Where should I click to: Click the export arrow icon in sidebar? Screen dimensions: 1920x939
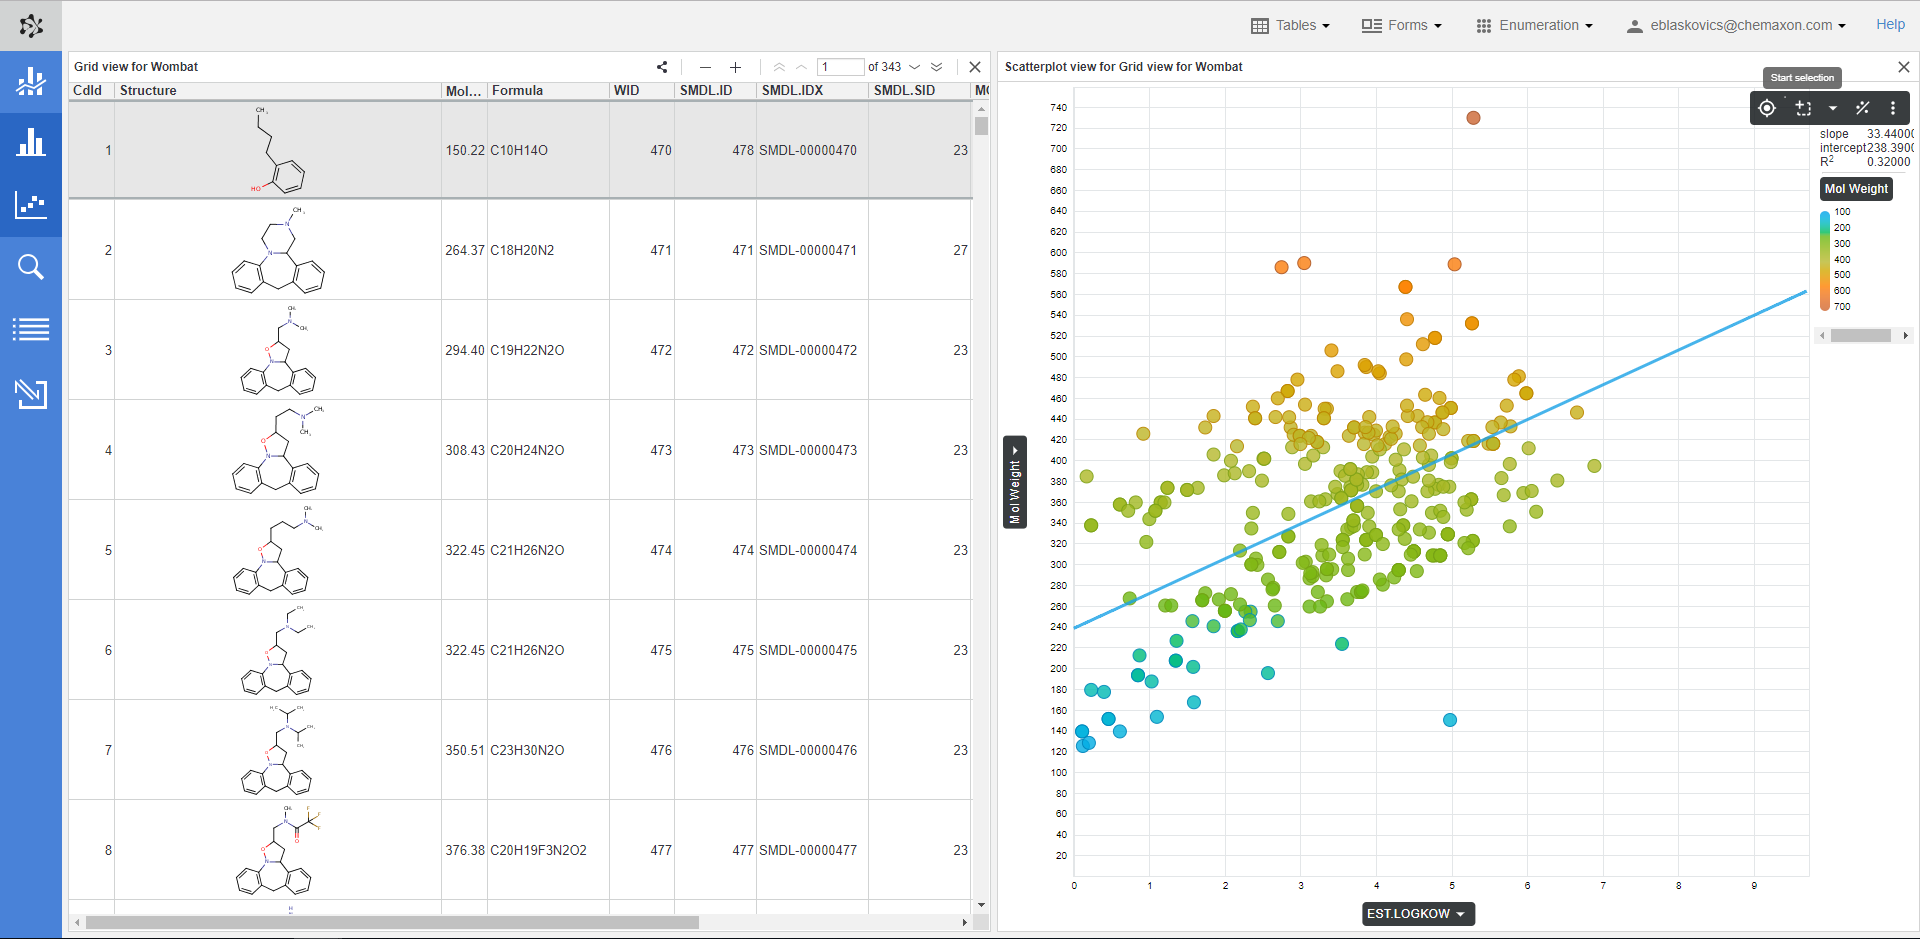tap(31, 393)
